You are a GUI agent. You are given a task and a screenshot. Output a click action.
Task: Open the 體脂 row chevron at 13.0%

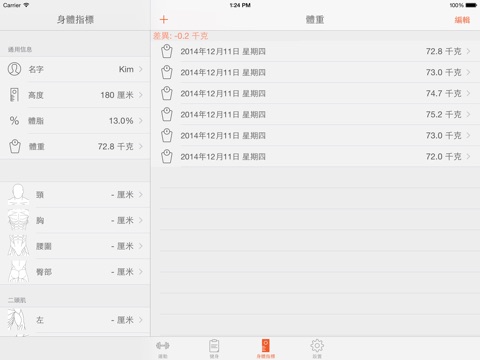point(141,121)
